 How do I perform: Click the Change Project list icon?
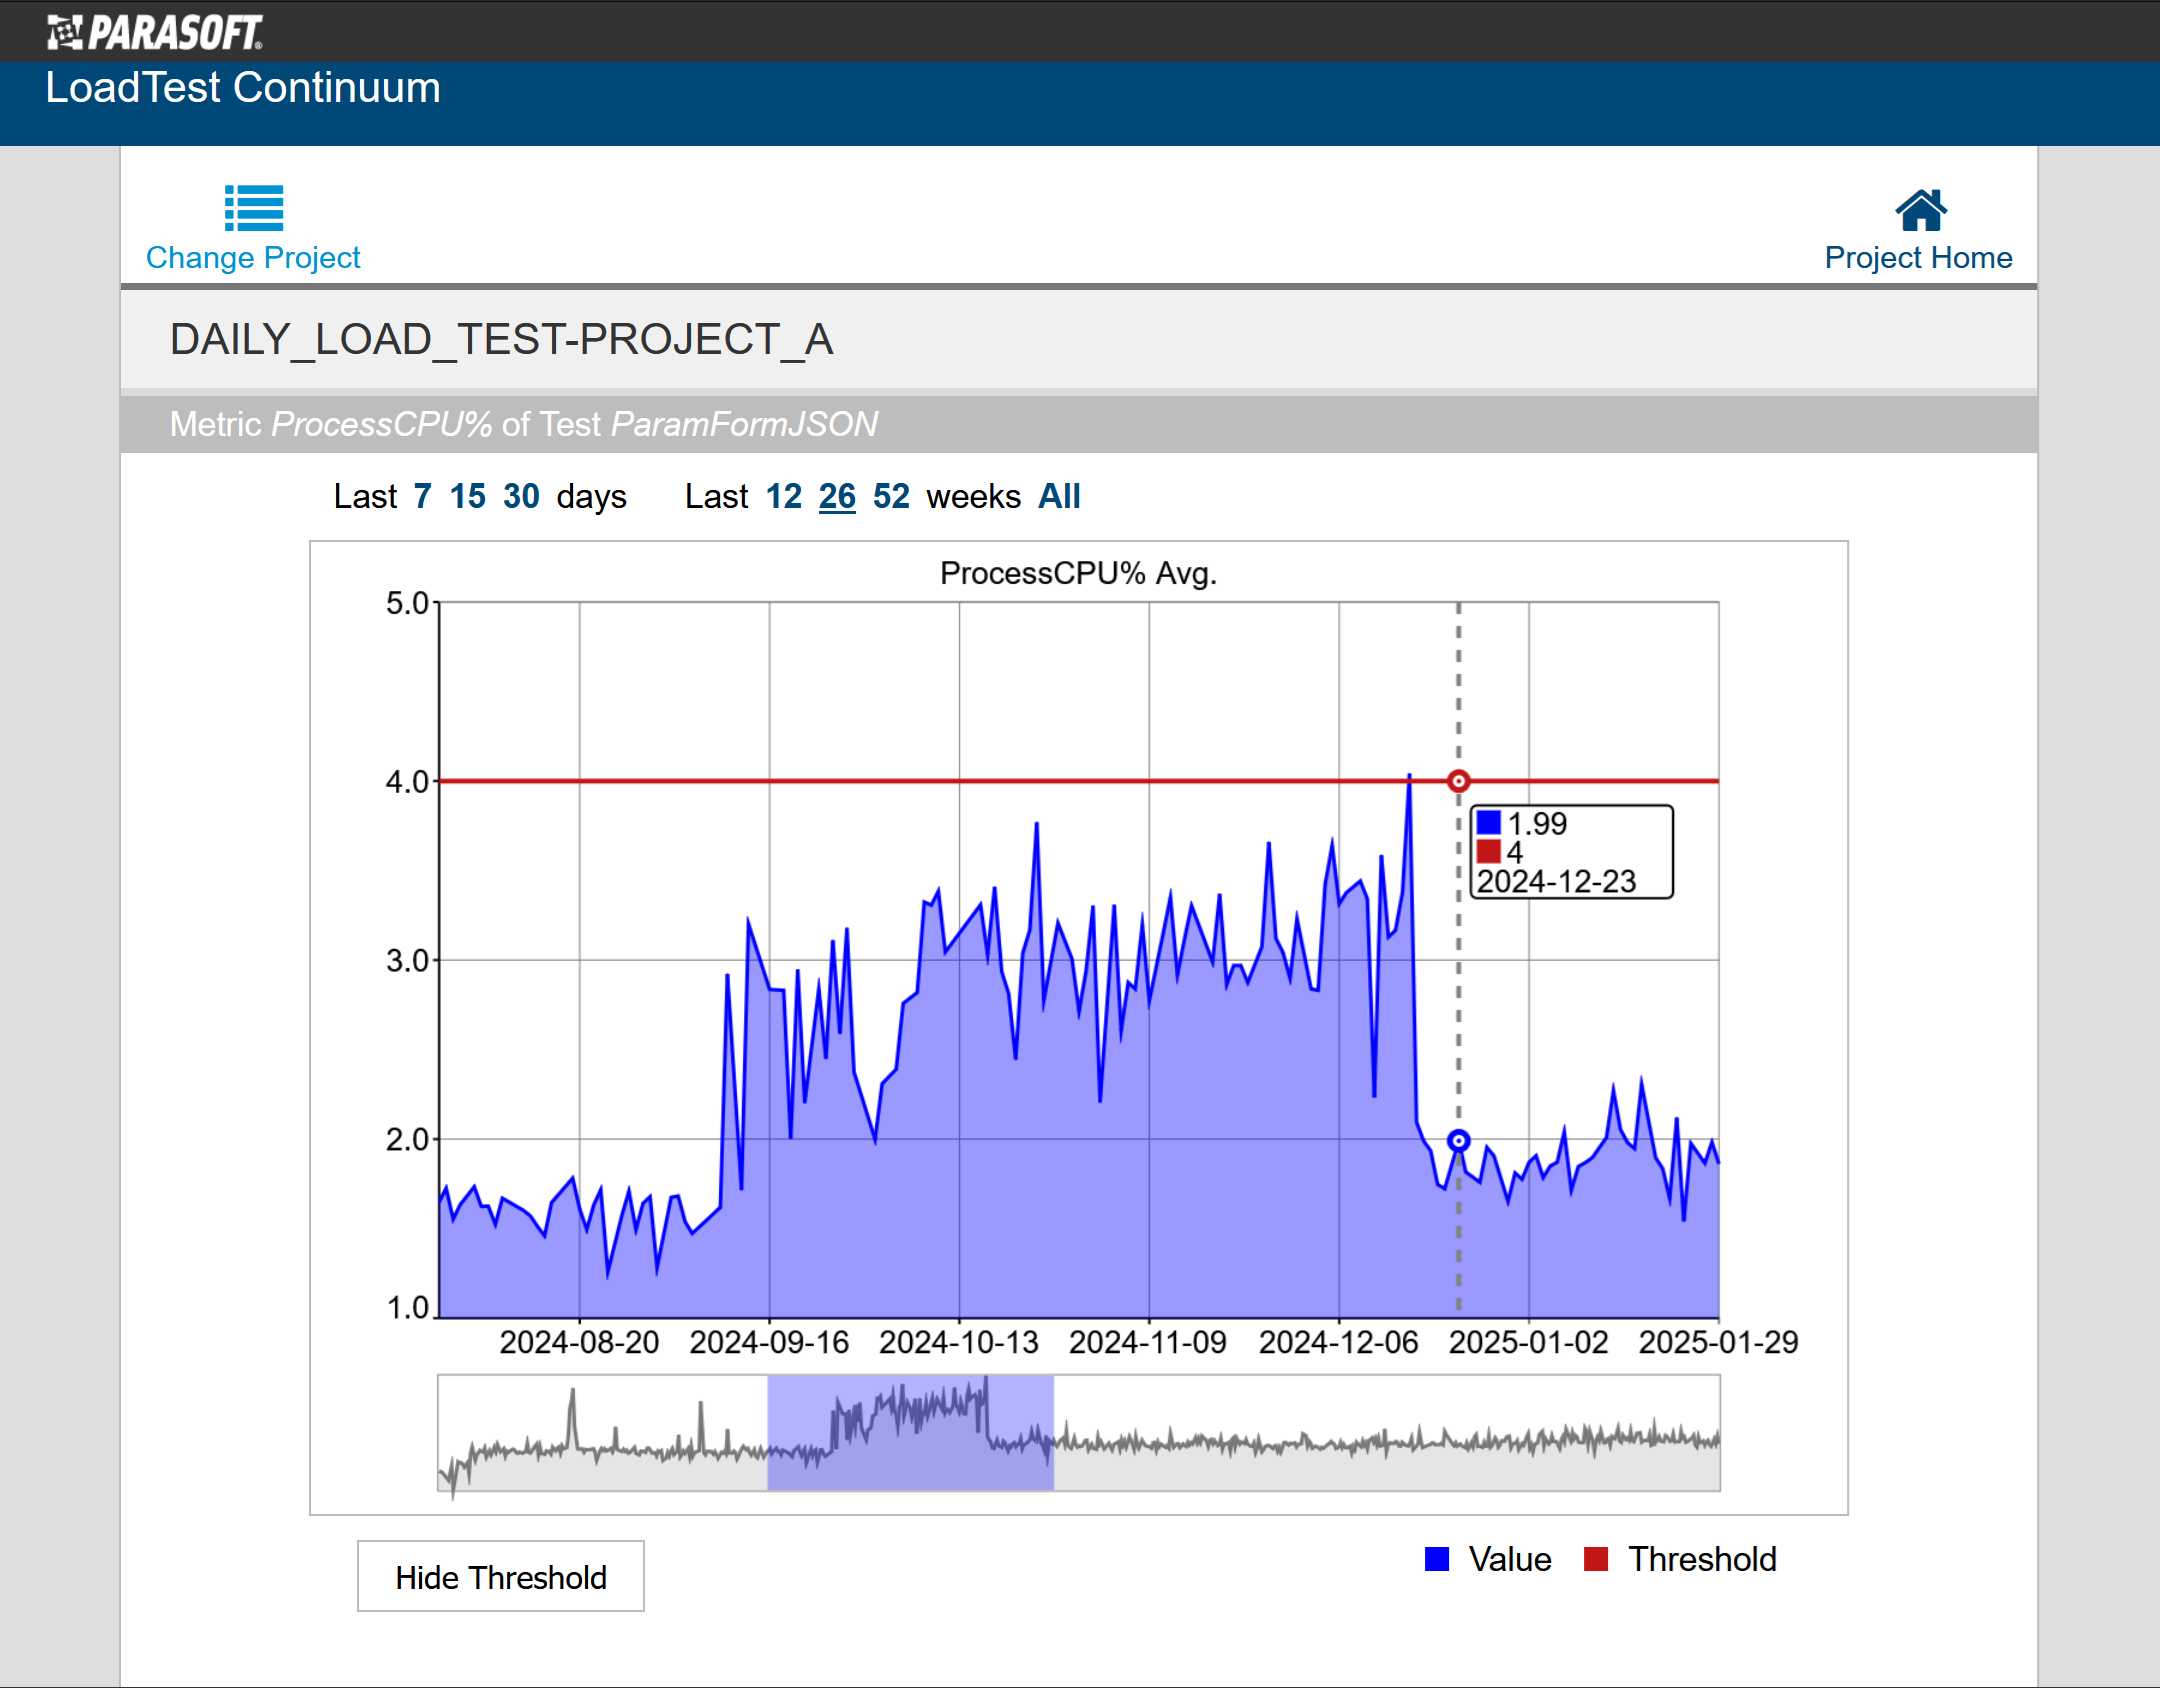click(x=254, y=208)
